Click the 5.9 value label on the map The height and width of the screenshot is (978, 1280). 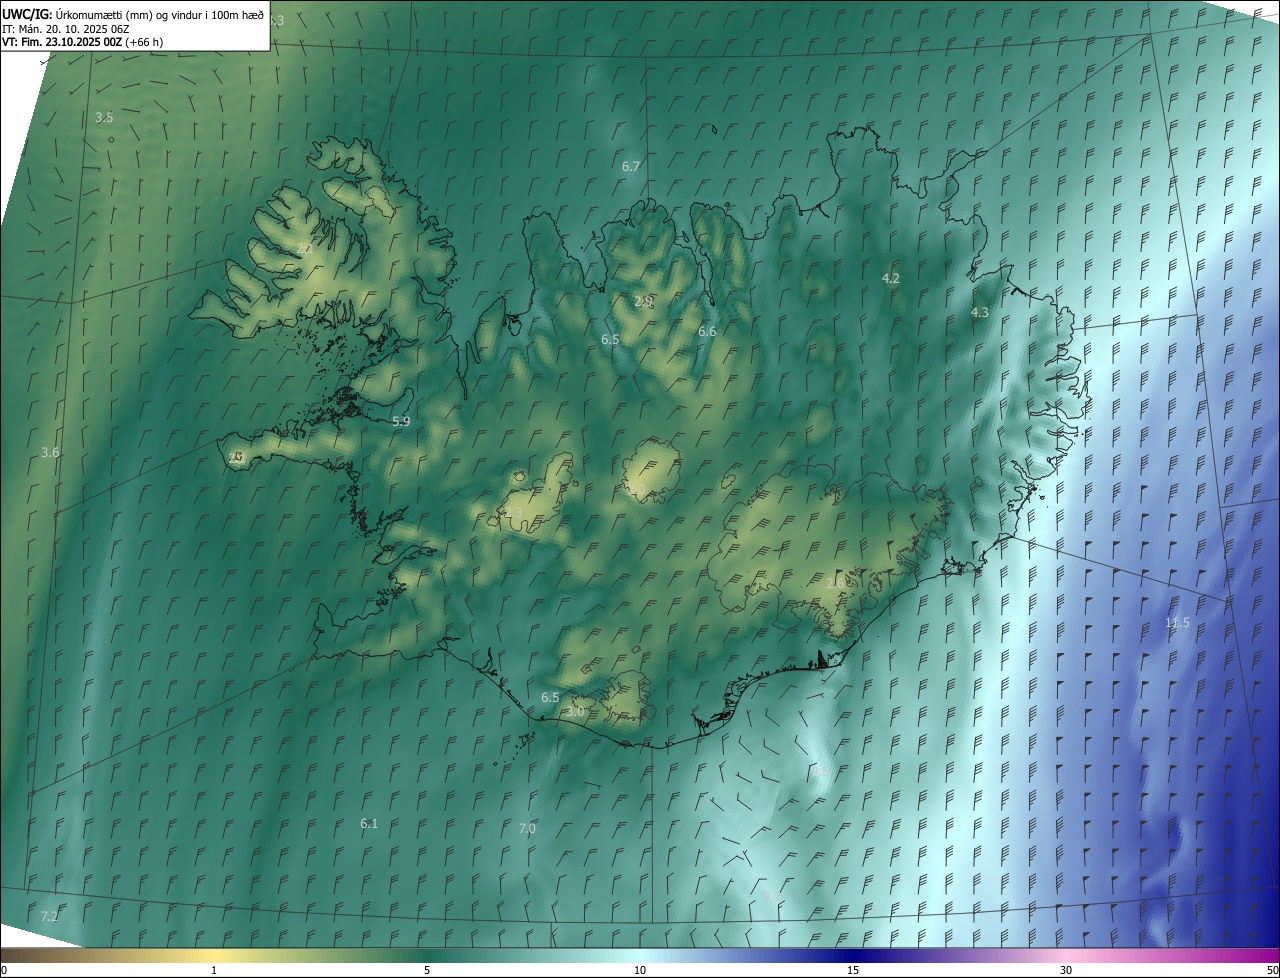click(x=401, y=422)
